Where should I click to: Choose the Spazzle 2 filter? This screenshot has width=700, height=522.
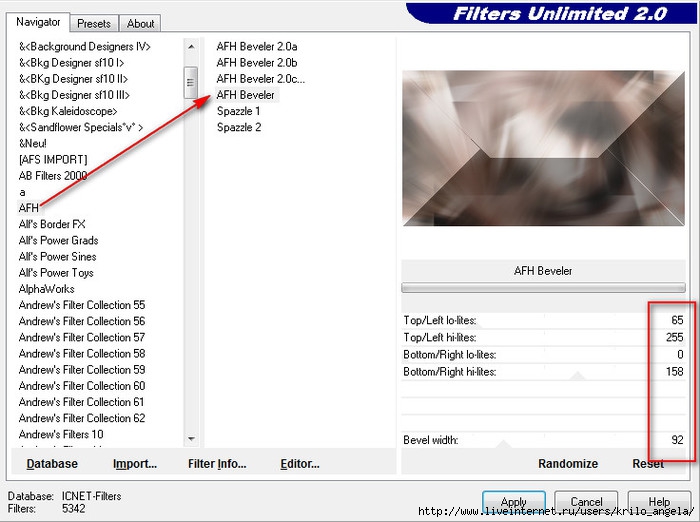click(x=239, y=127)
